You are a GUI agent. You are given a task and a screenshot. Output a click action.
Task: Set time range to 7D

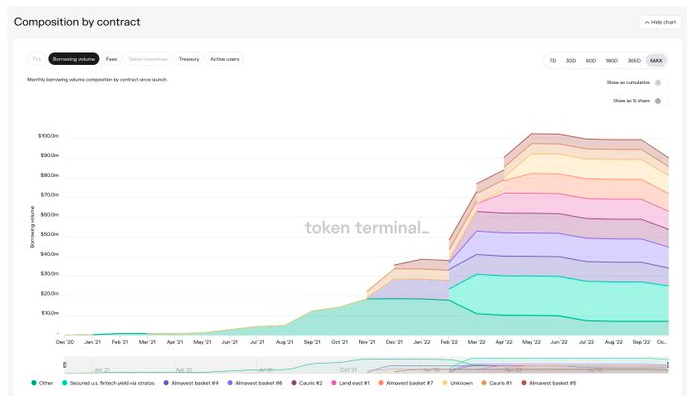[553, 61]
